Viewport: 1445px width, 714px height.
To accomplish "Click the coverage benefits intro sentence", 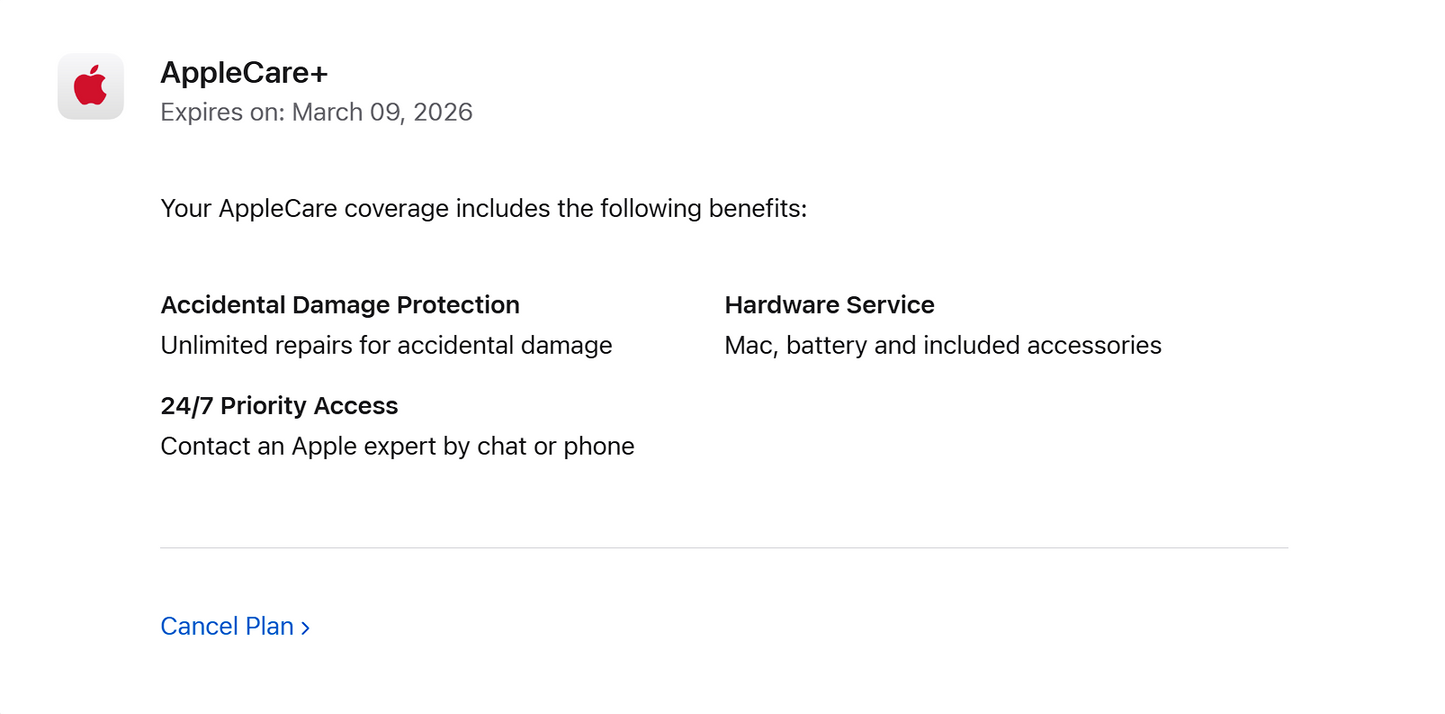I will point(485,208).
